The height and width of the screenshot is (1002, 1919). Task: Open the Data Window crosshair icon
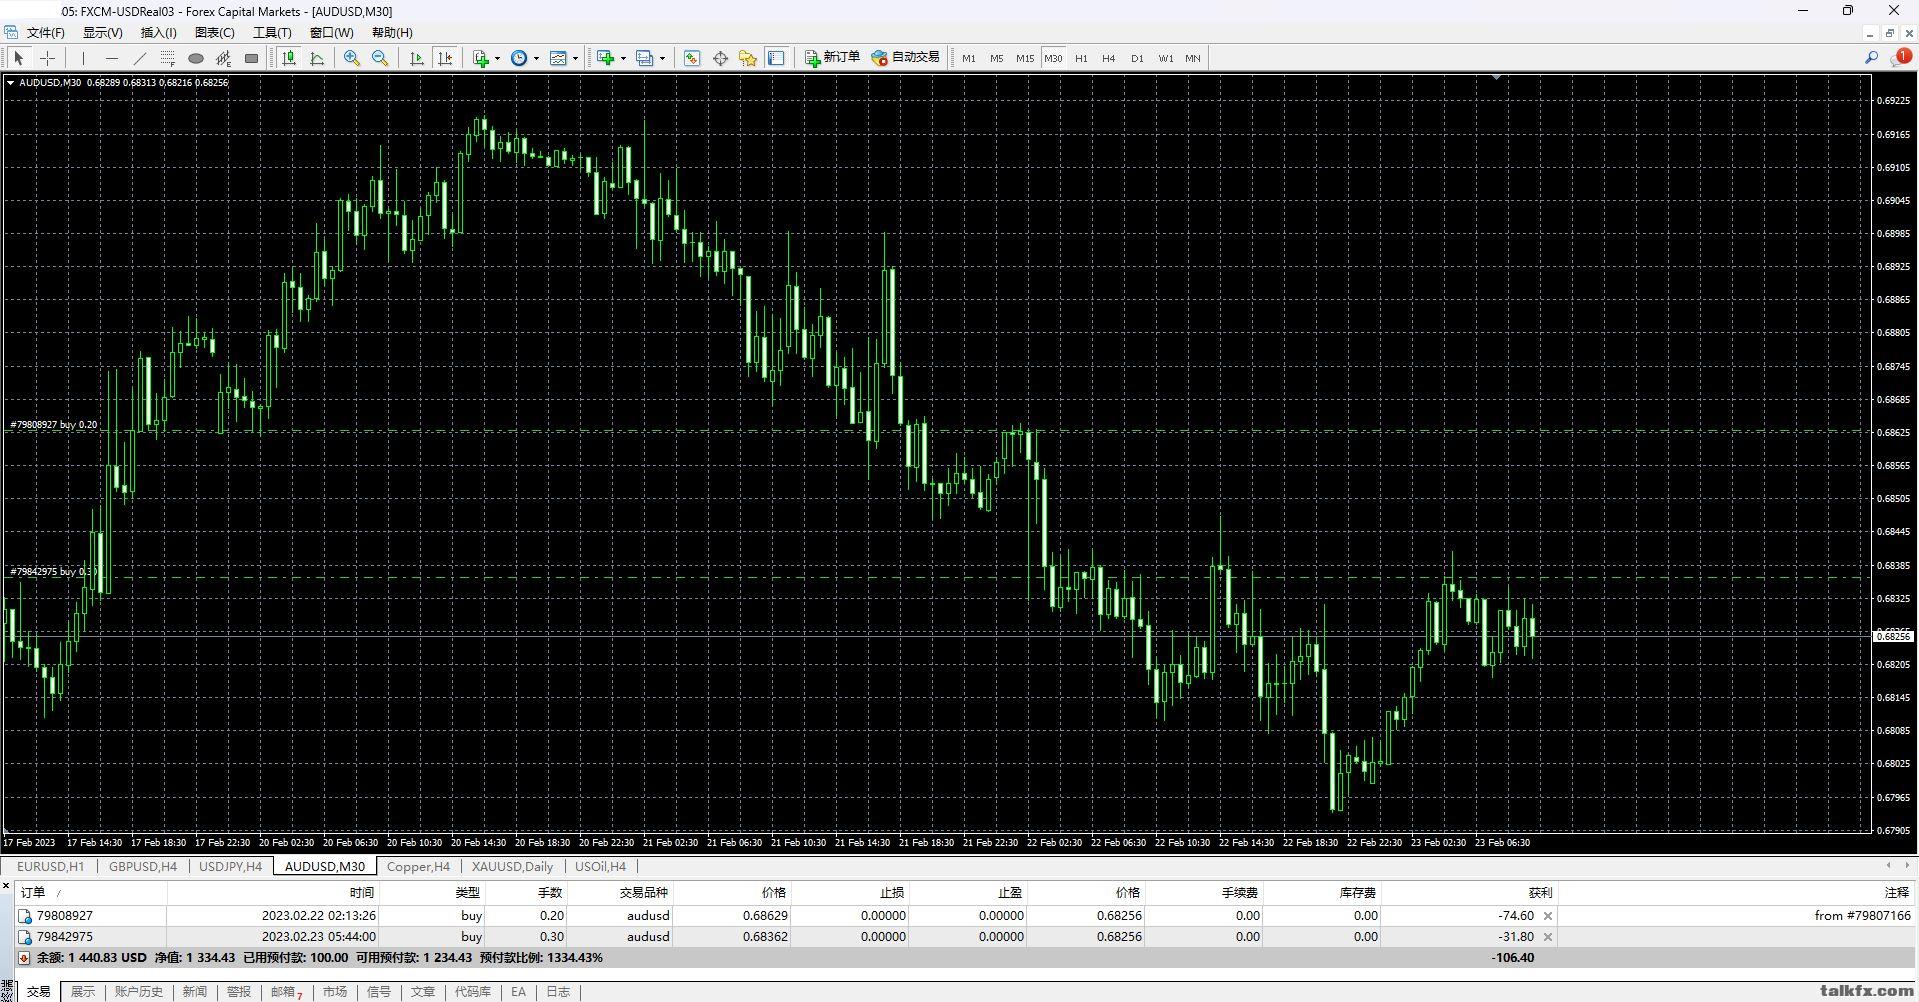720,58
